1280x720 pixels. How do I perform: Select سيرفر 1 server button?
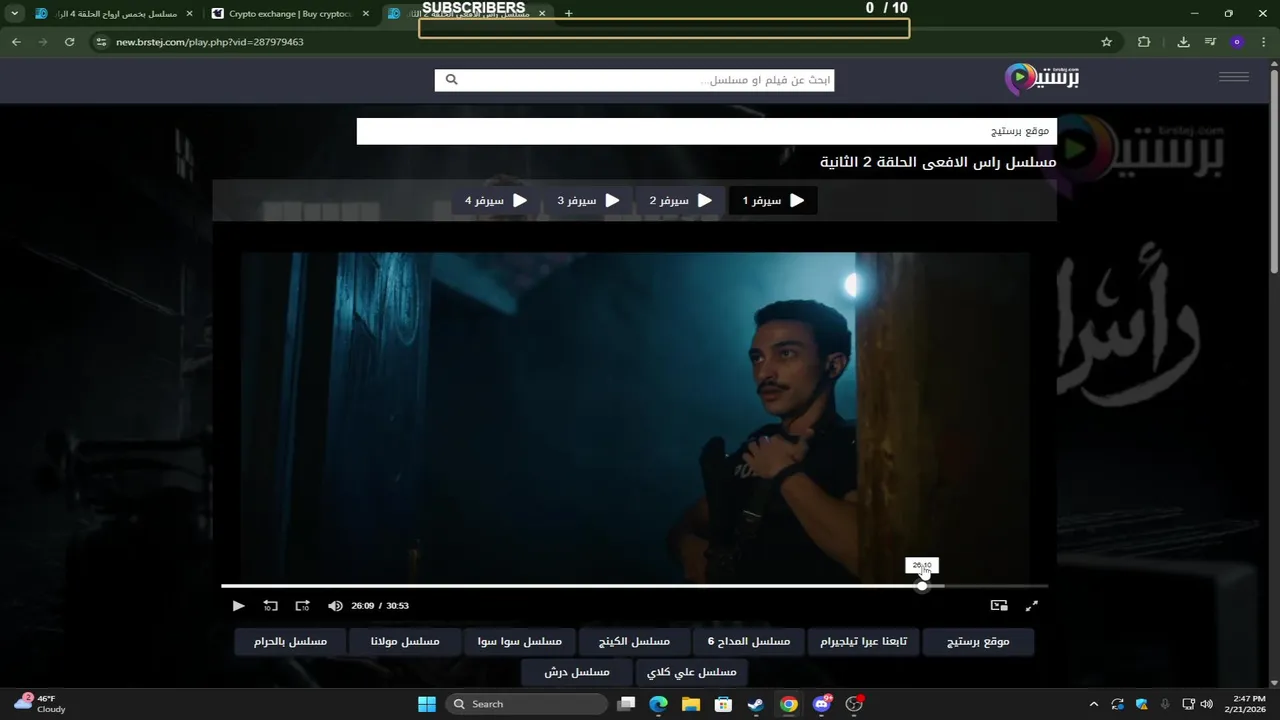click(773, 200)
